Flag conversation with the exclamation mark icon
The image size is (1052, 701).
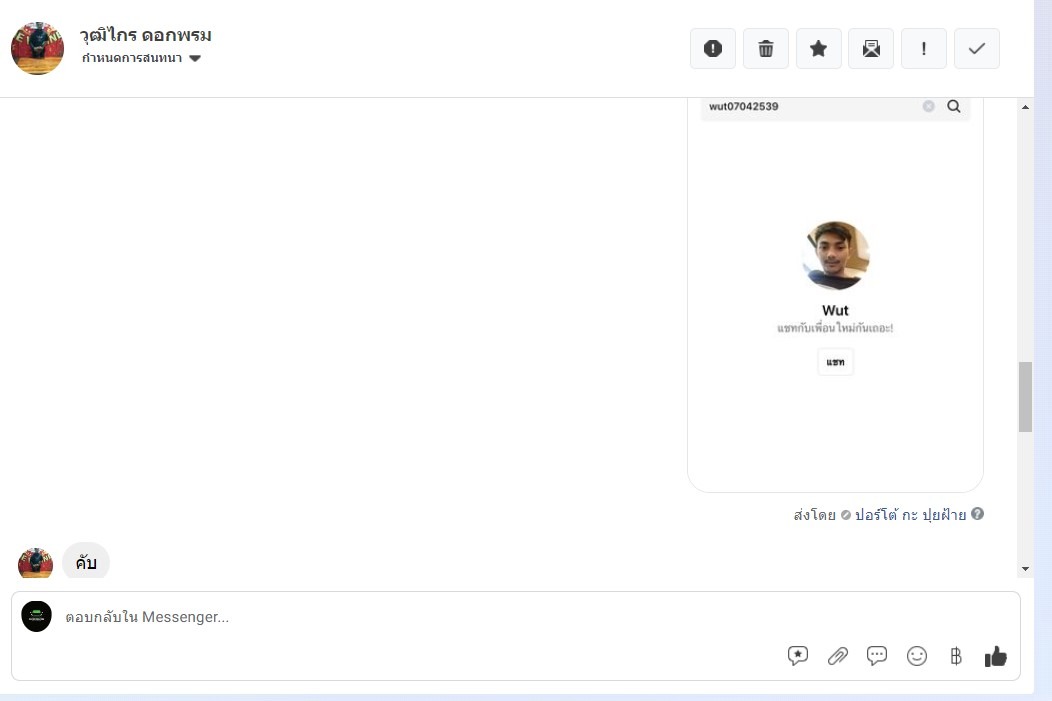click(x=924, y=49)
